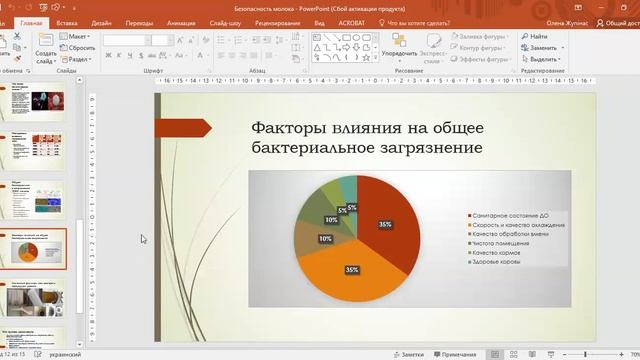
Task: Toggle italic К formatting
Action: (x=119, y=55)
